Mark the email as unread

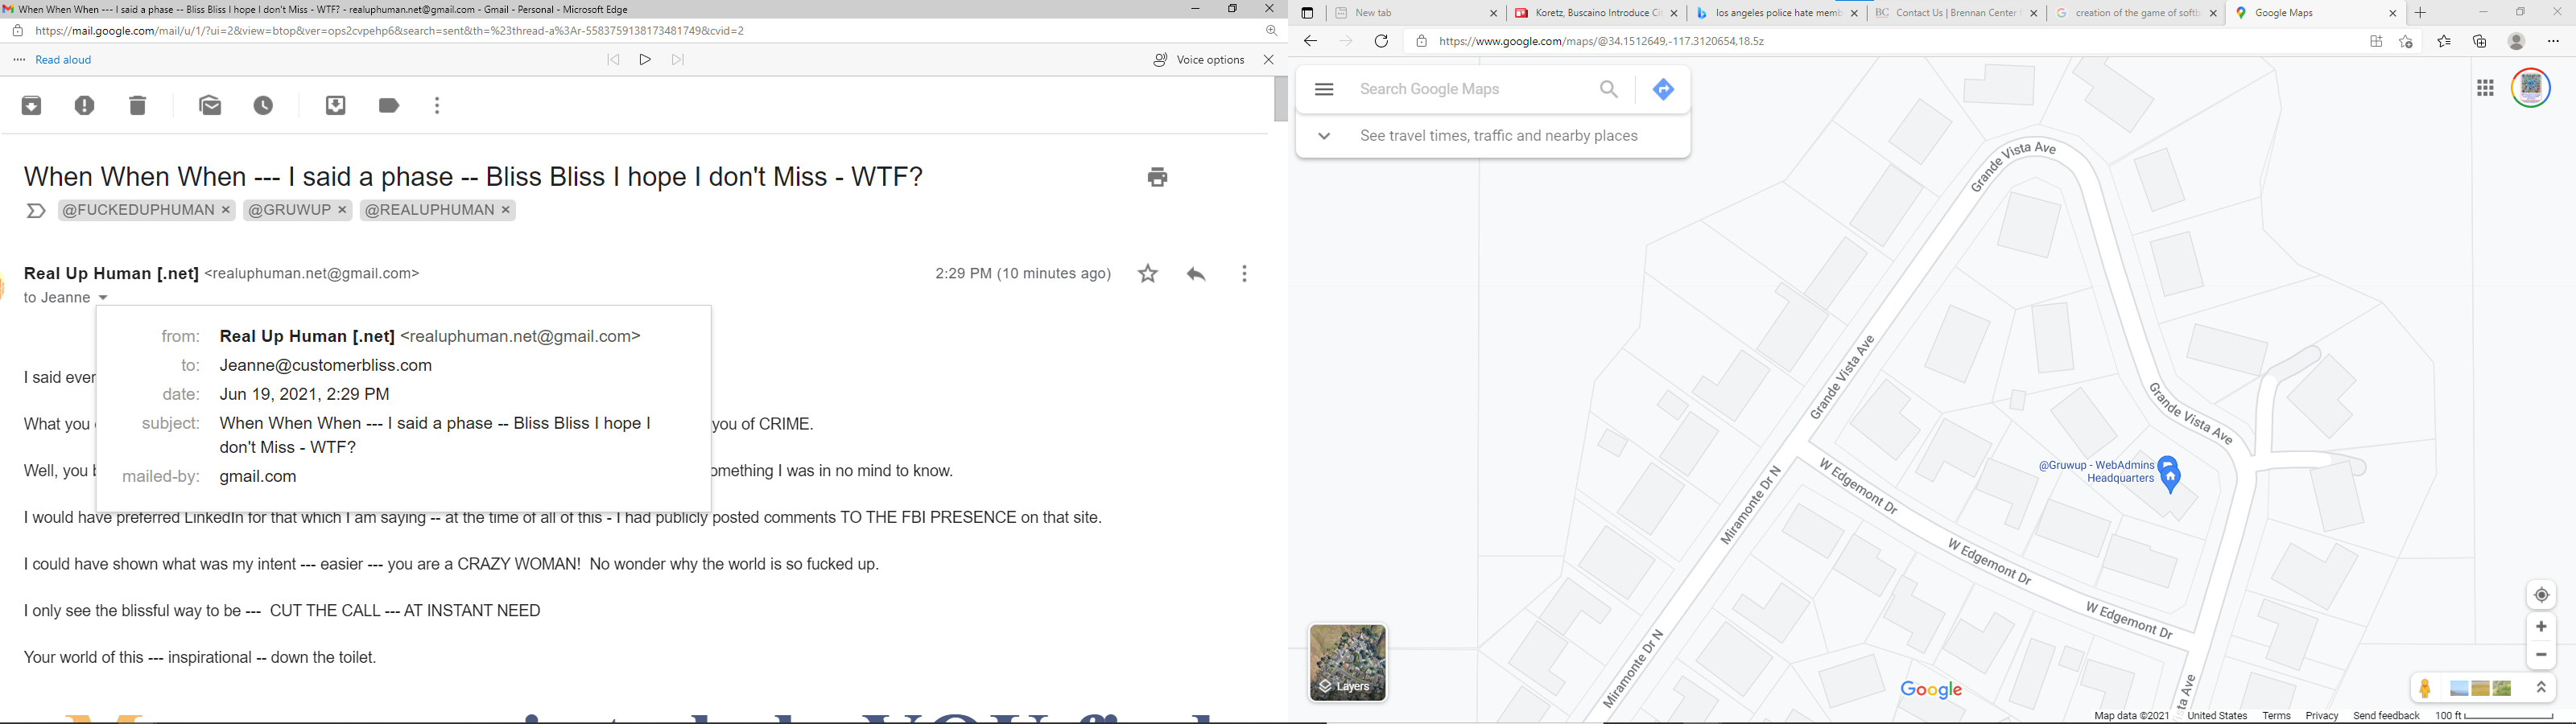(211, 106)
